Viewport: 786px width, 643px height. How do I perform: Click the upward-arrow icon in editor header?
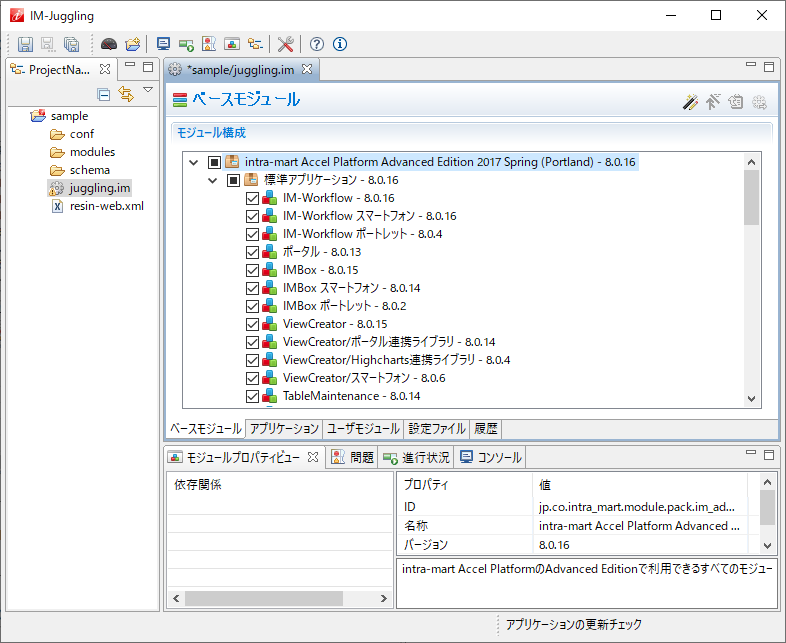pos(713,102)
